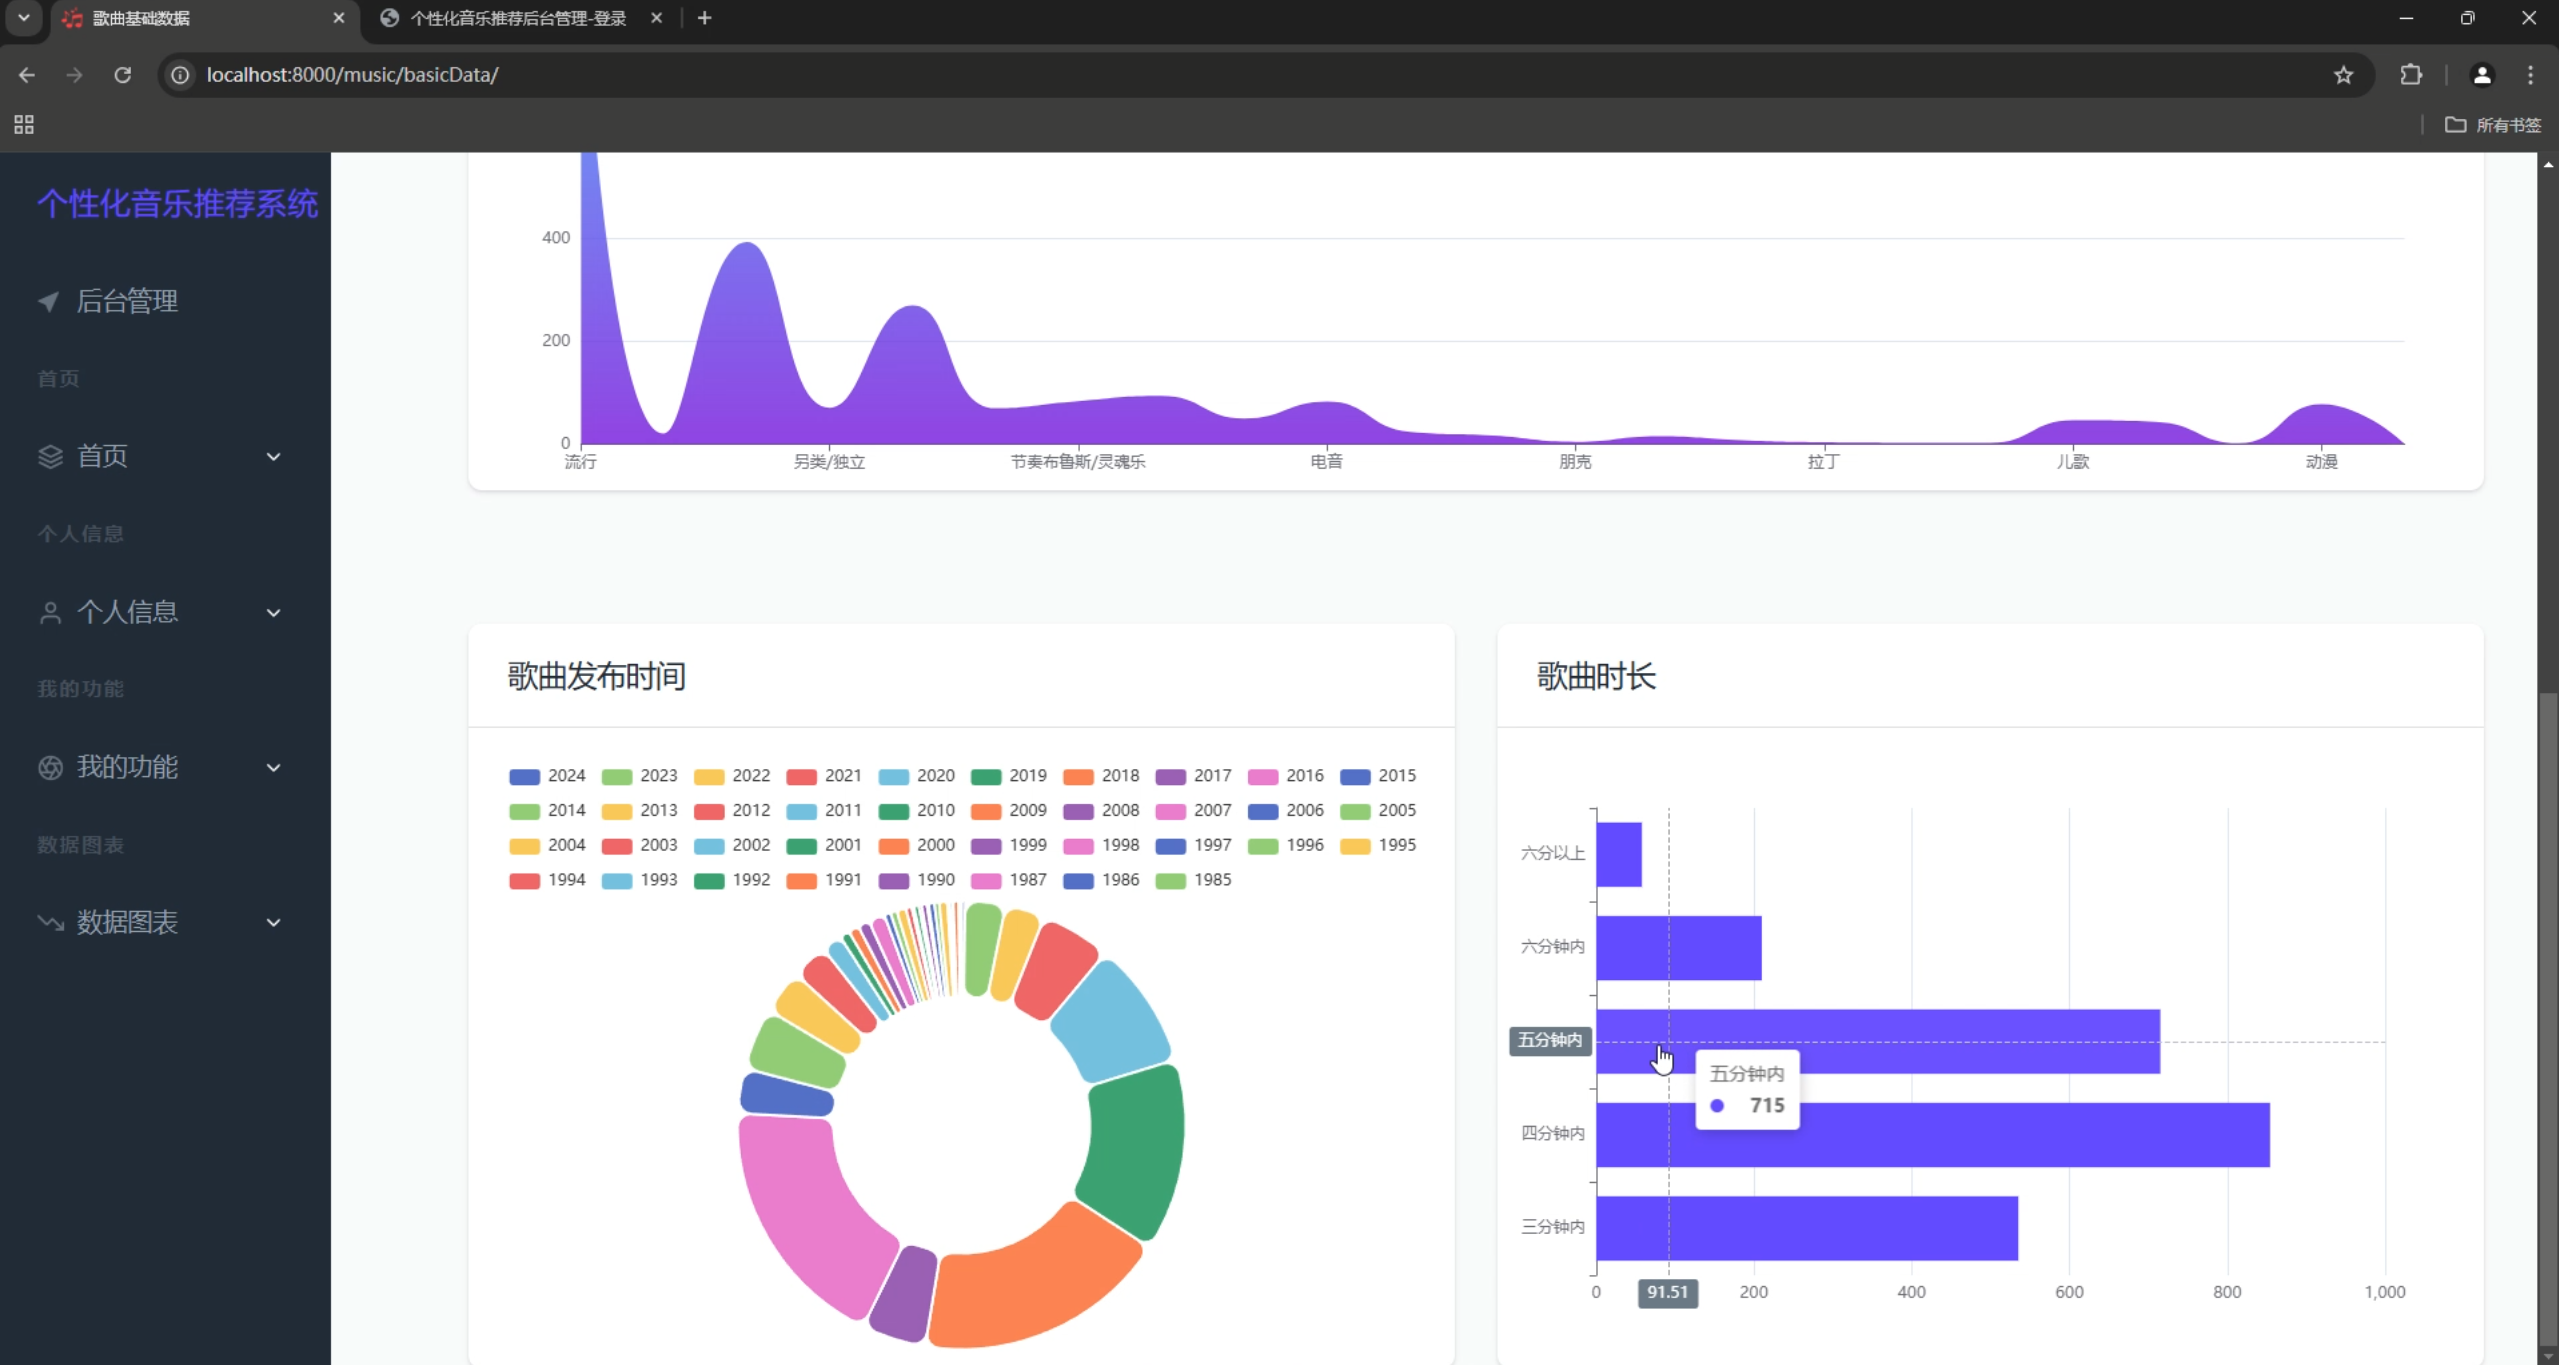
Task: Close the 歌曲基础数据 tab
Action: click(x=339, y=18)
